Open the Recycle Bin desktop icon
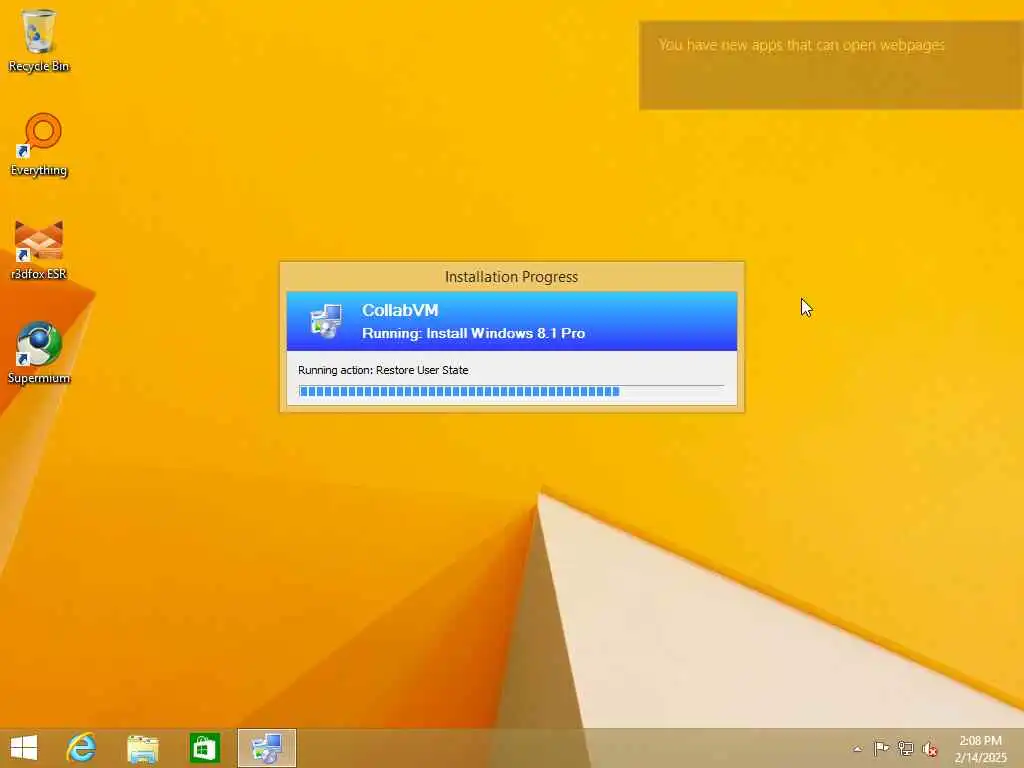 [x=39, y=40]
